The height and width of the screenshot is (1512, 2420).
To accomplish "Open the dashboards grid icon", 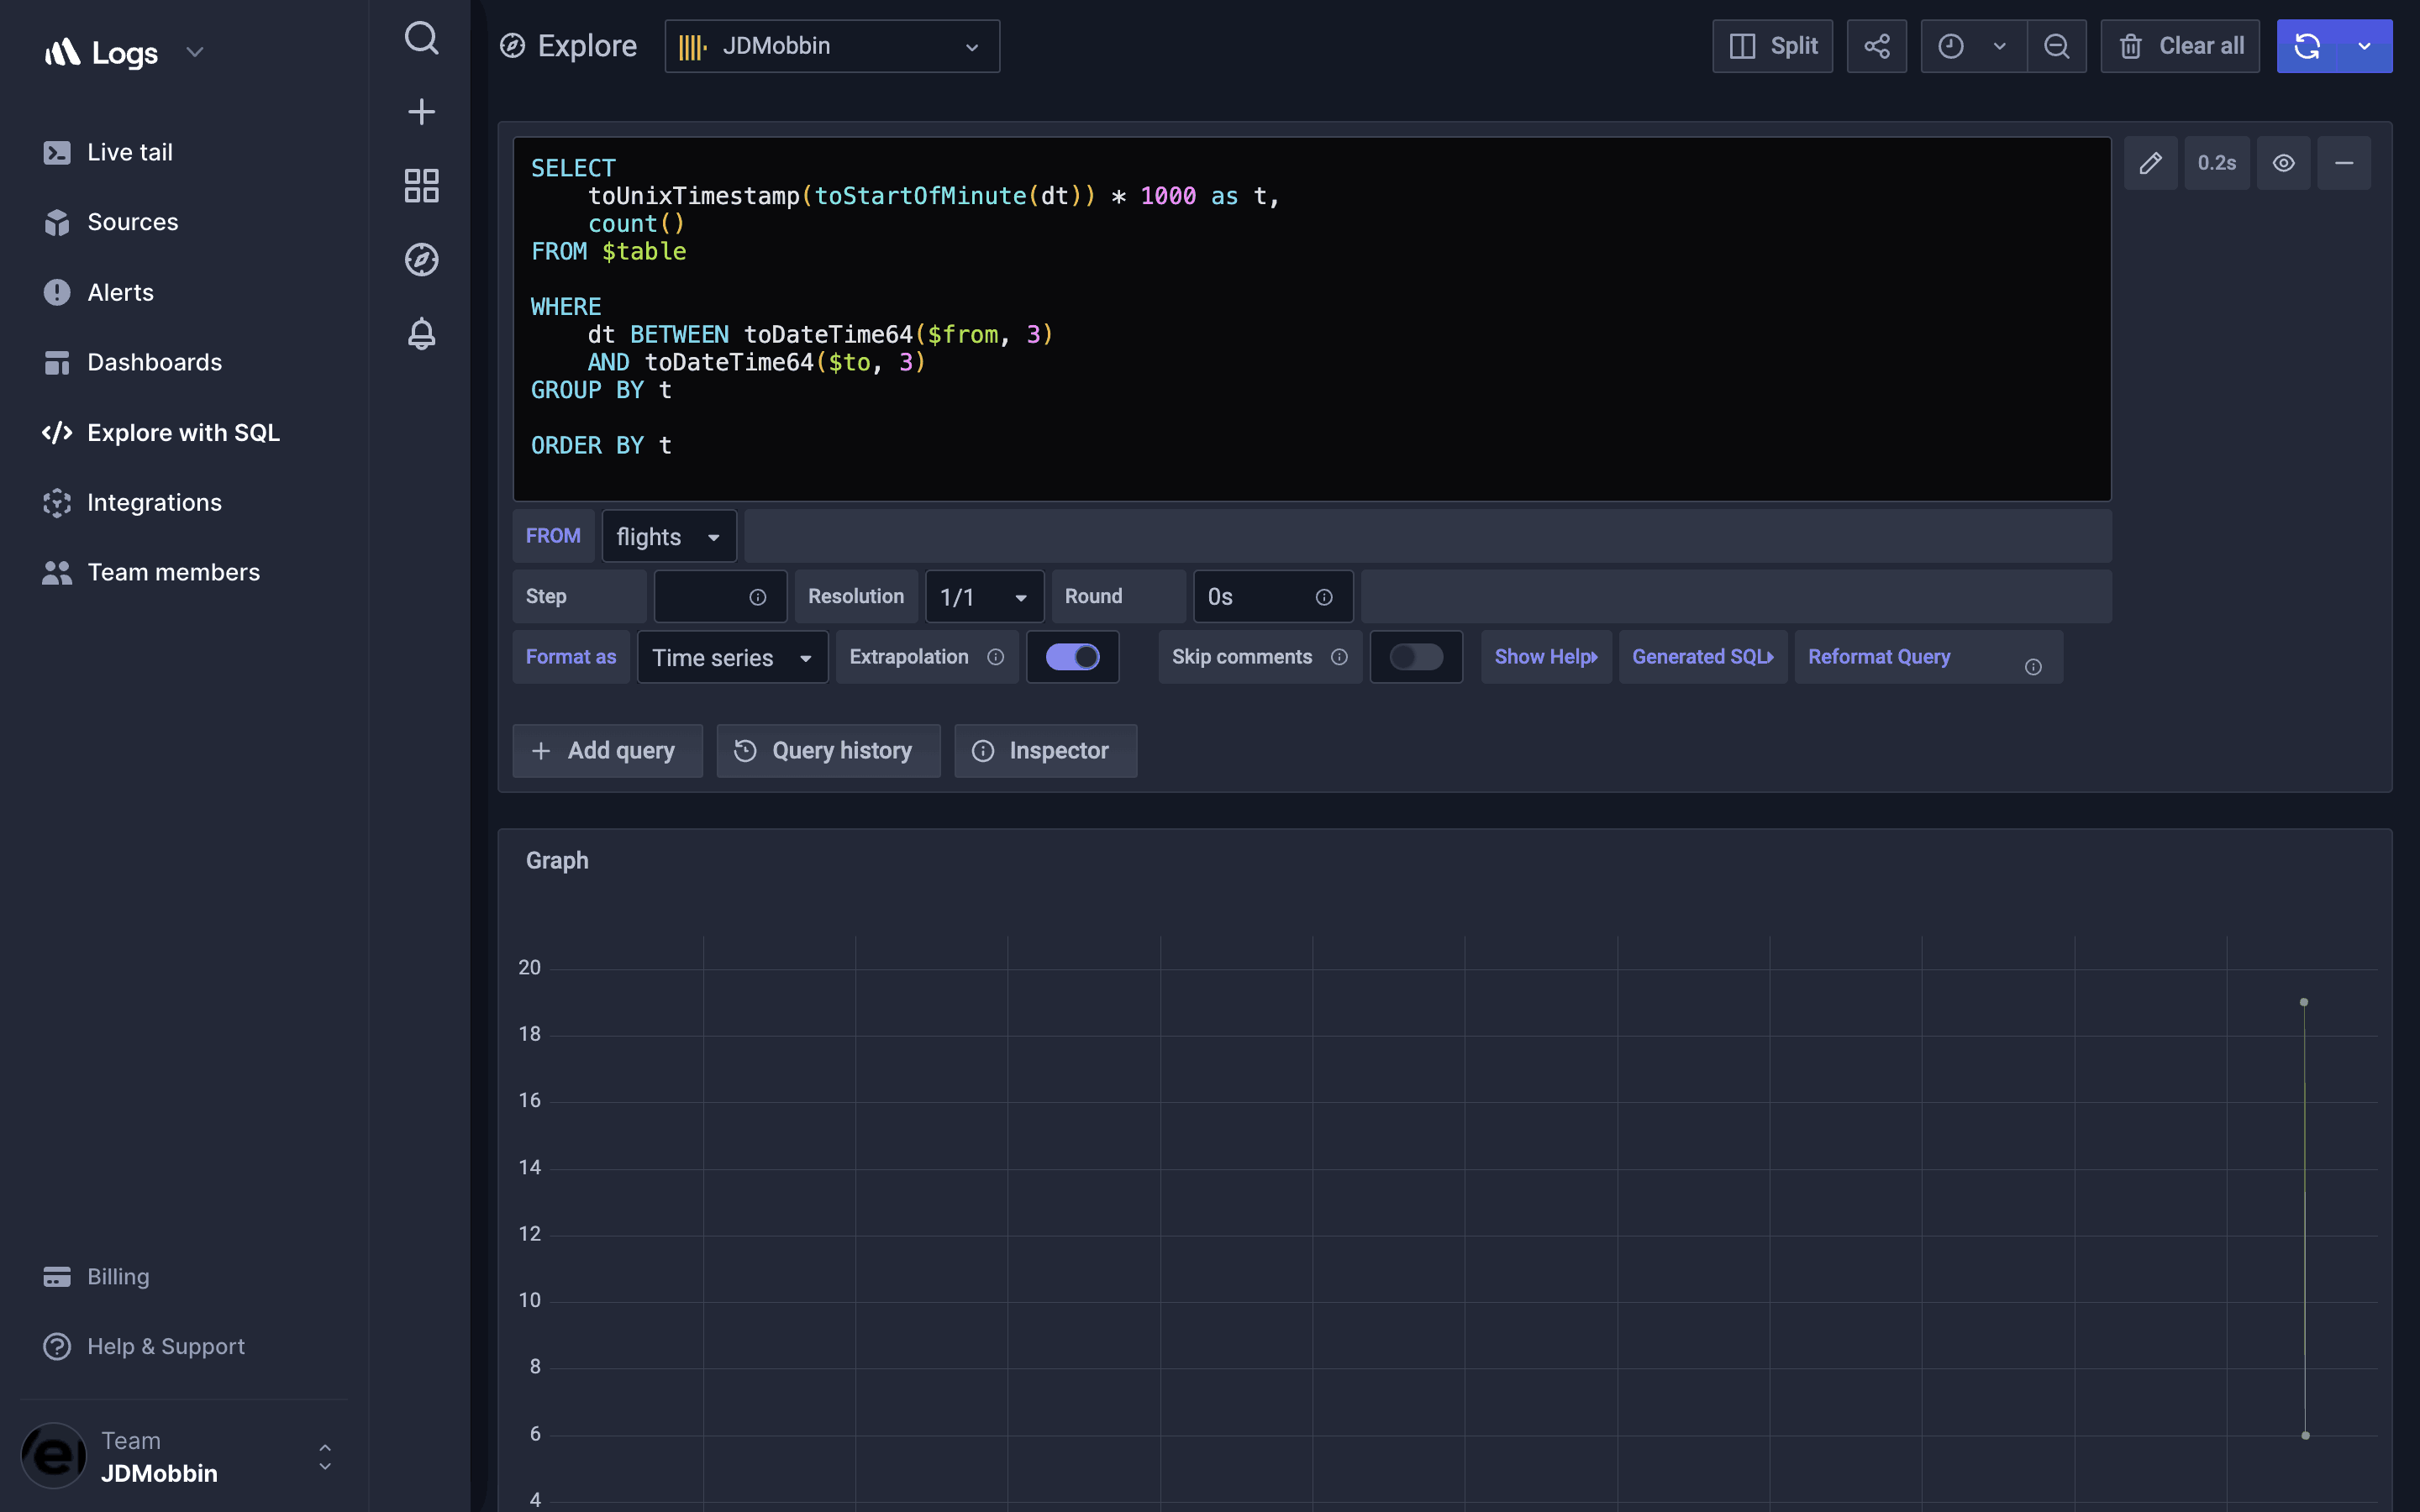I will click(x=421, y=185).
